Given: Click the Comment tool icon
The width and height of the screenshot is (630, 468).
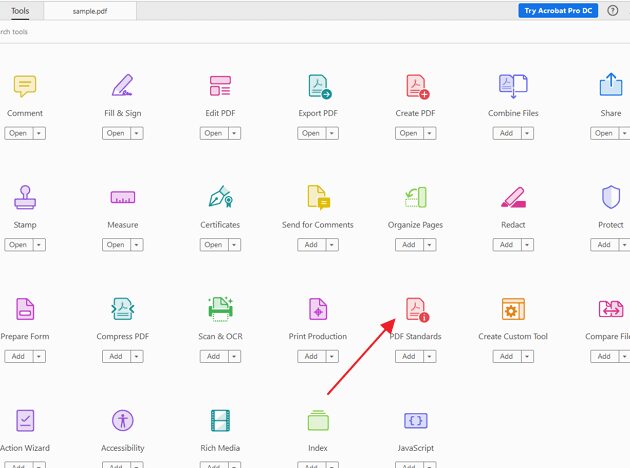Looking at the screenshot, I should pos(25,86).
